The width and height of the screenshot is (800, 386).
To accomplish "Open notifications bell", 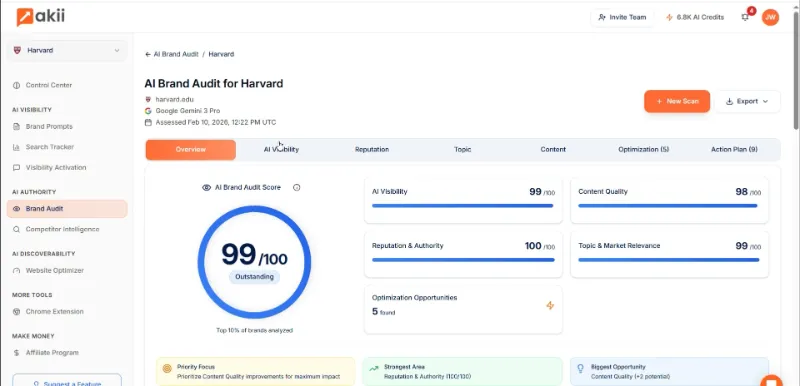I will [x=745, y=17].
